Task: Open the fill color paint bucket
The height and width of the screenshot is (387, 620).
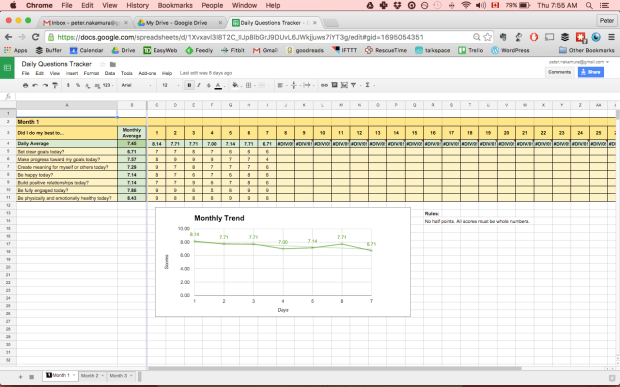Action: 236,85
